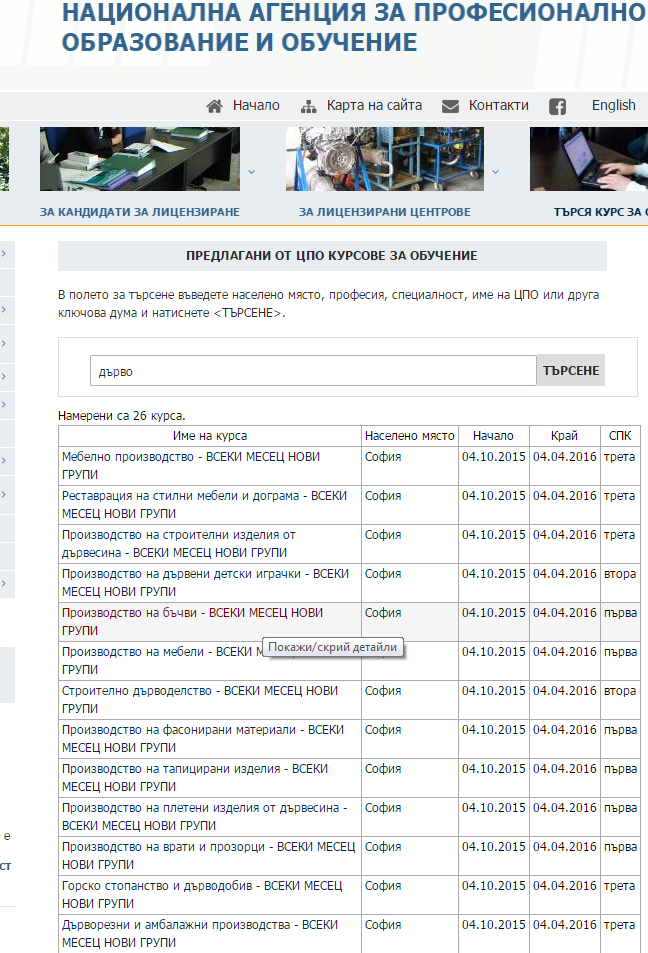The width and height of the screenshot is (648, 953).
Task: Open the Facebook icon link
Action: 557,106
